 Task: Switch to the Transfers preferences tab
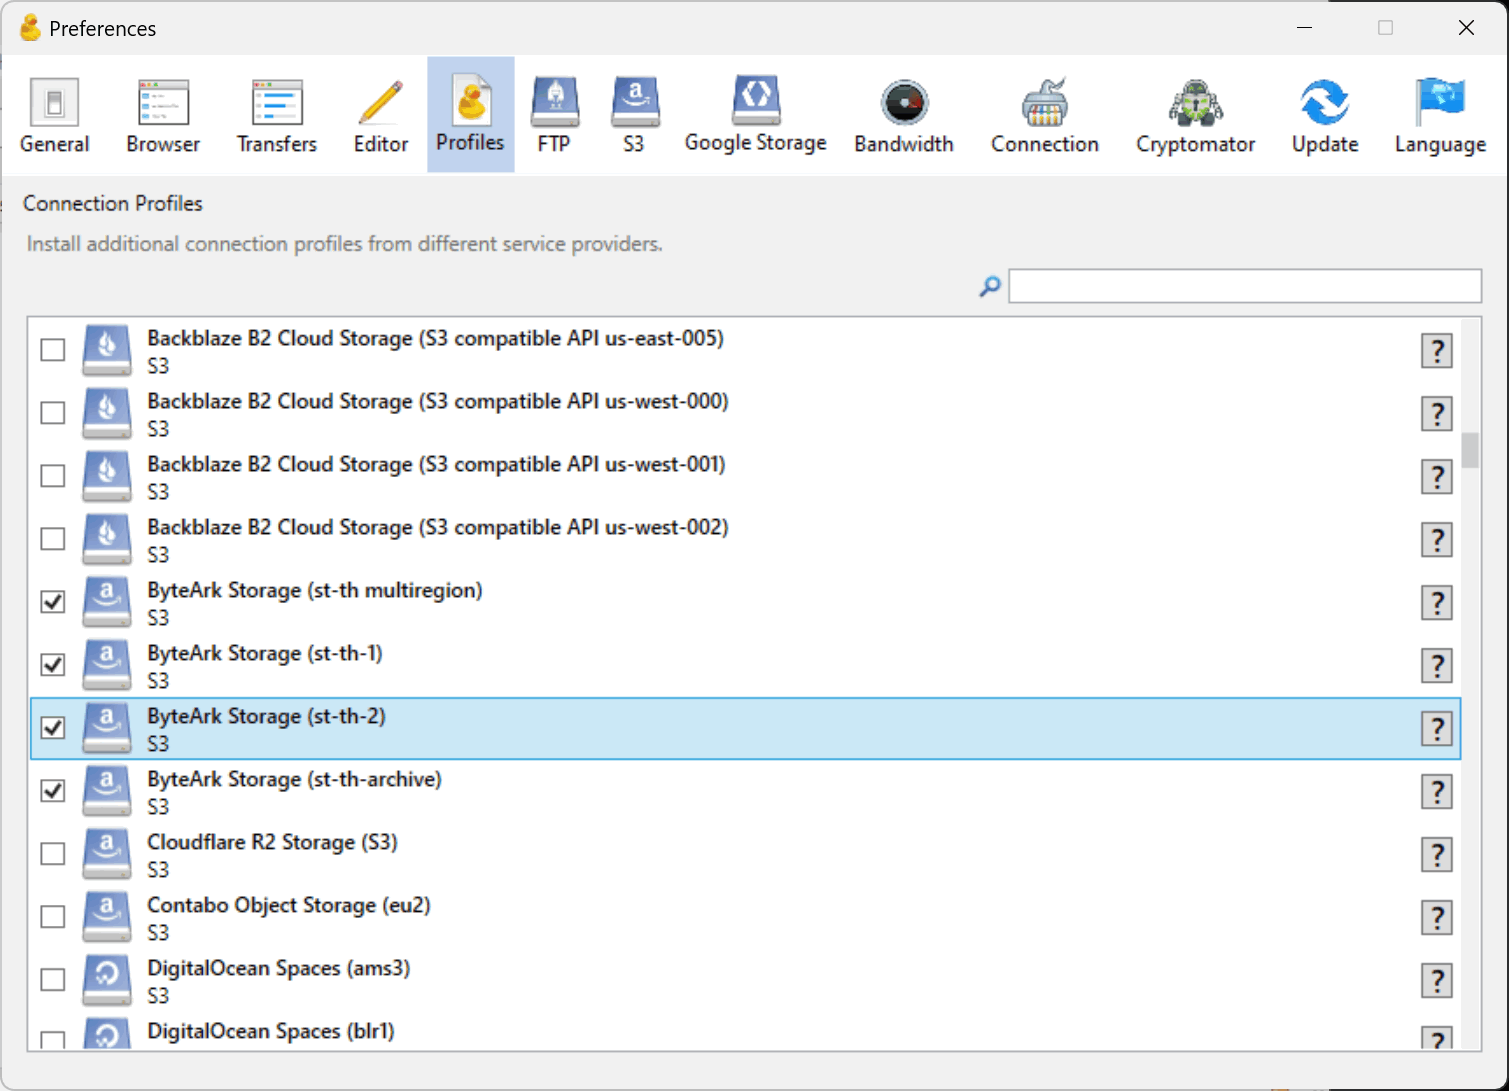click(x=277, y=115)
